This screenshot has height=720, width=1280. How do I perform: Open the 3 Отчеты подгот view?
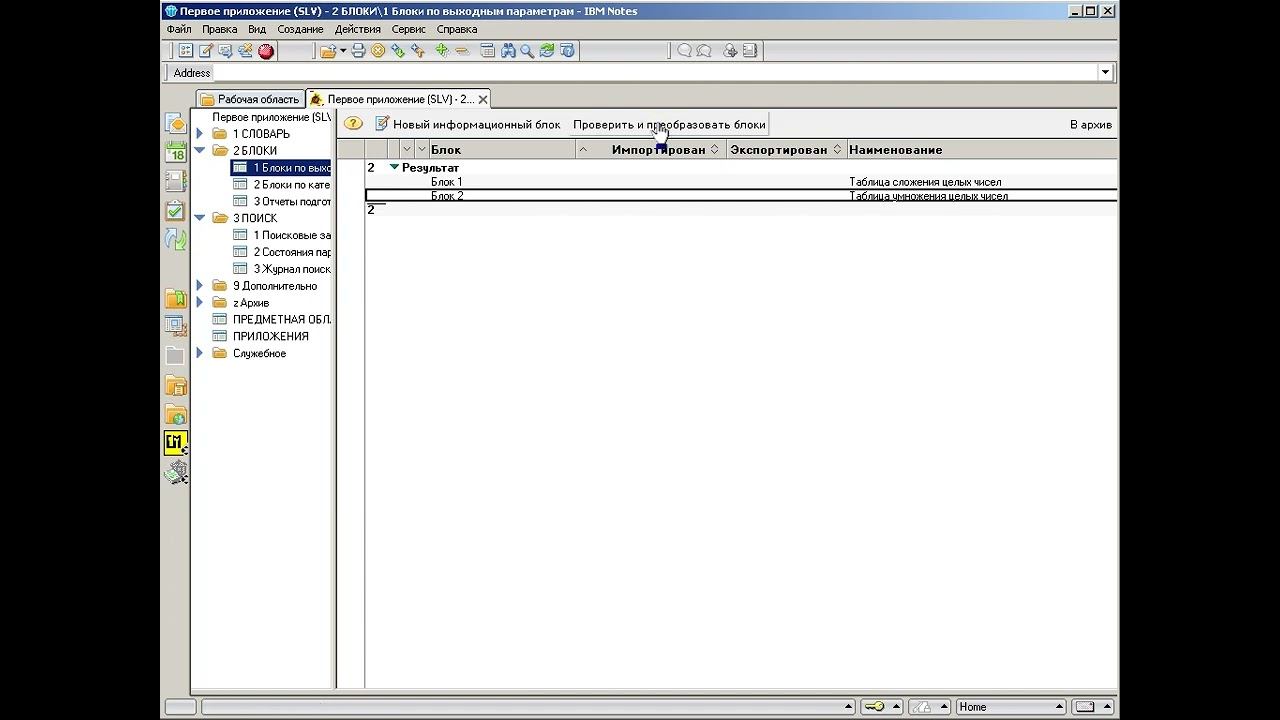click(x=281, y=202)
